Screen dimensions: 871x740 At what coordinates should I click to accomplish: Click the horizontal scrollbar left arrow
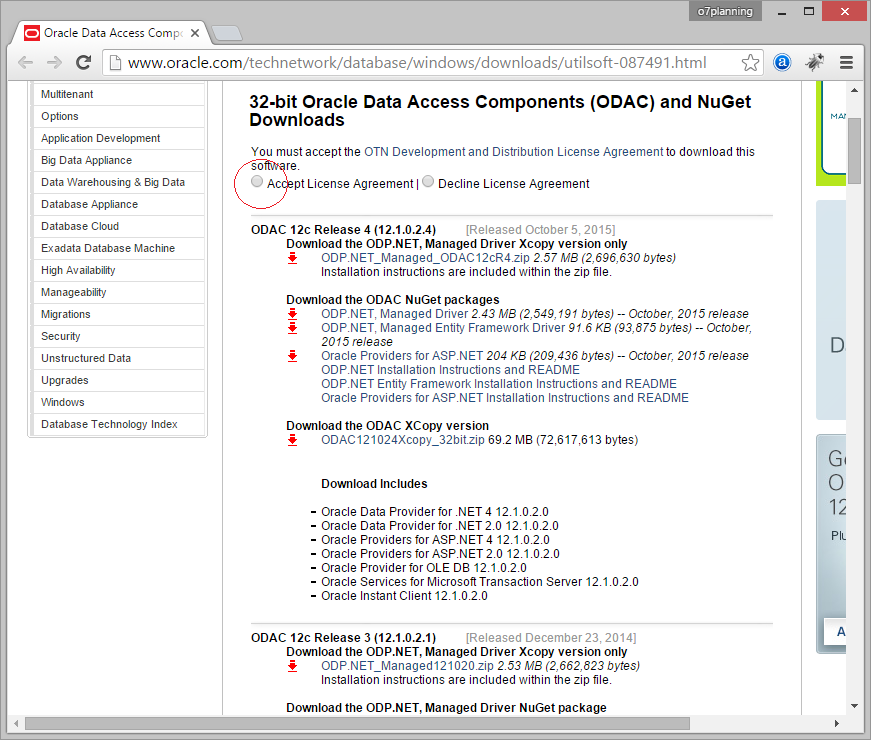pyautogui.click(x=16, y=723)
